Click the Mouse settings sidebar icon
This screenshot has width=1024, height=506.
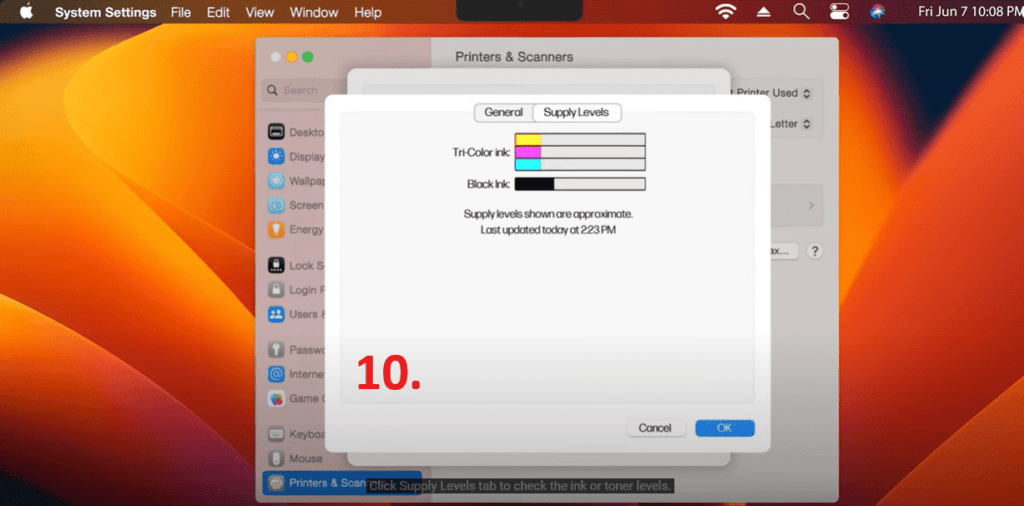(276, 459)
